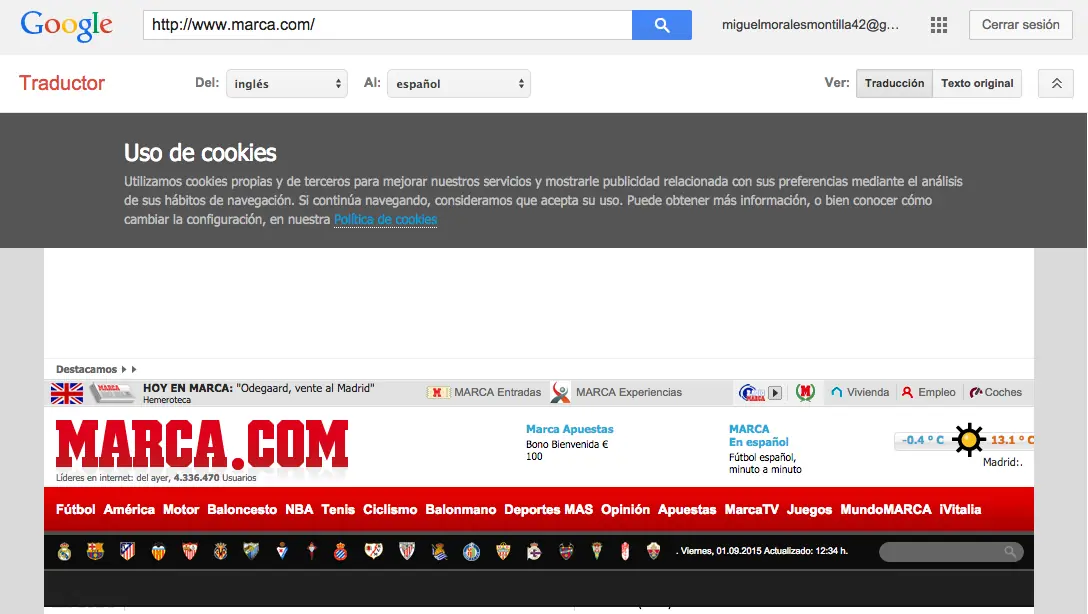Click the Espanyol crest
This screenshot has height=614, width=1088.
340,552
